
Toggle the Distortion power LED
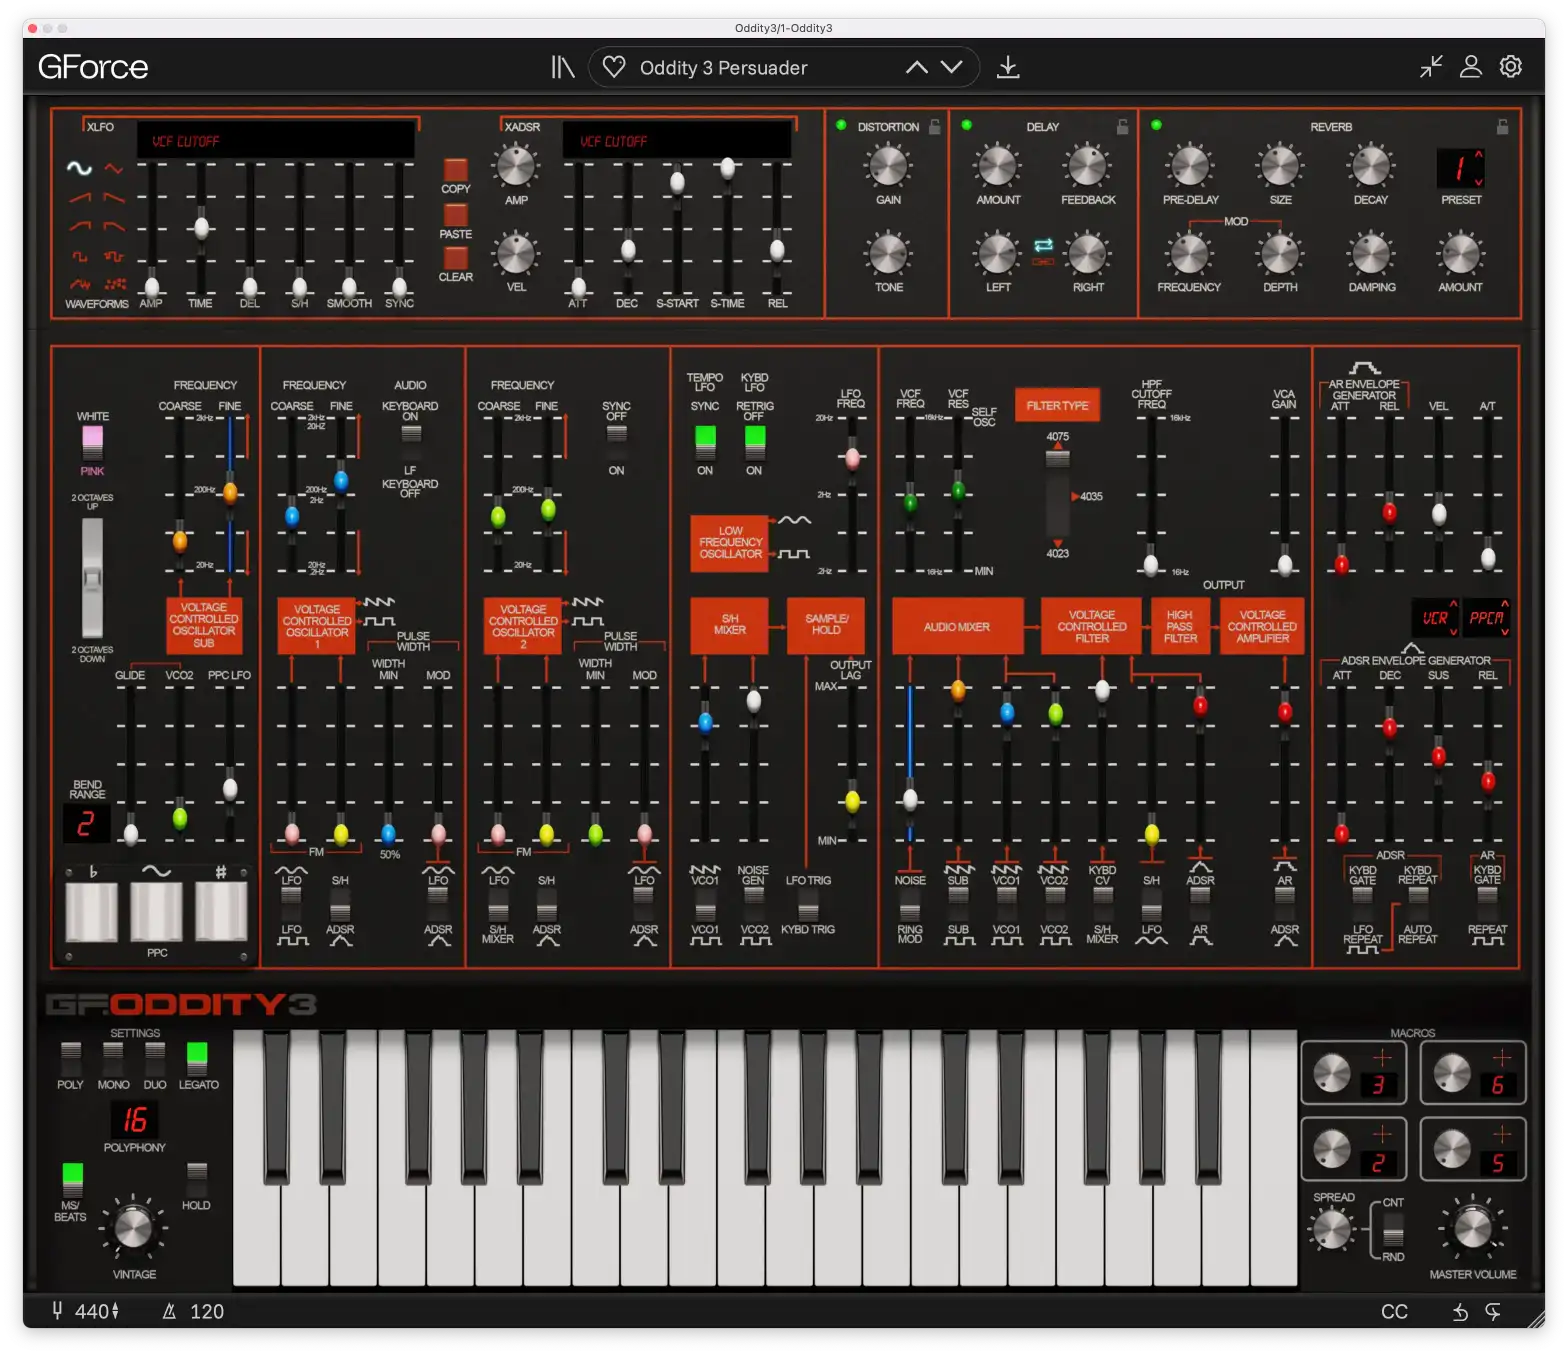point(841,125)
